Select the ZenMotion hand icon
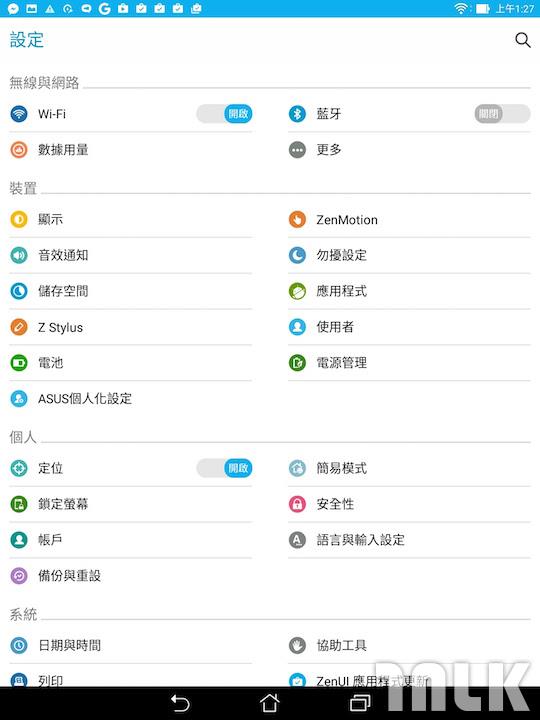This screenshot has width=540, height=720. (x=297, y=219)
